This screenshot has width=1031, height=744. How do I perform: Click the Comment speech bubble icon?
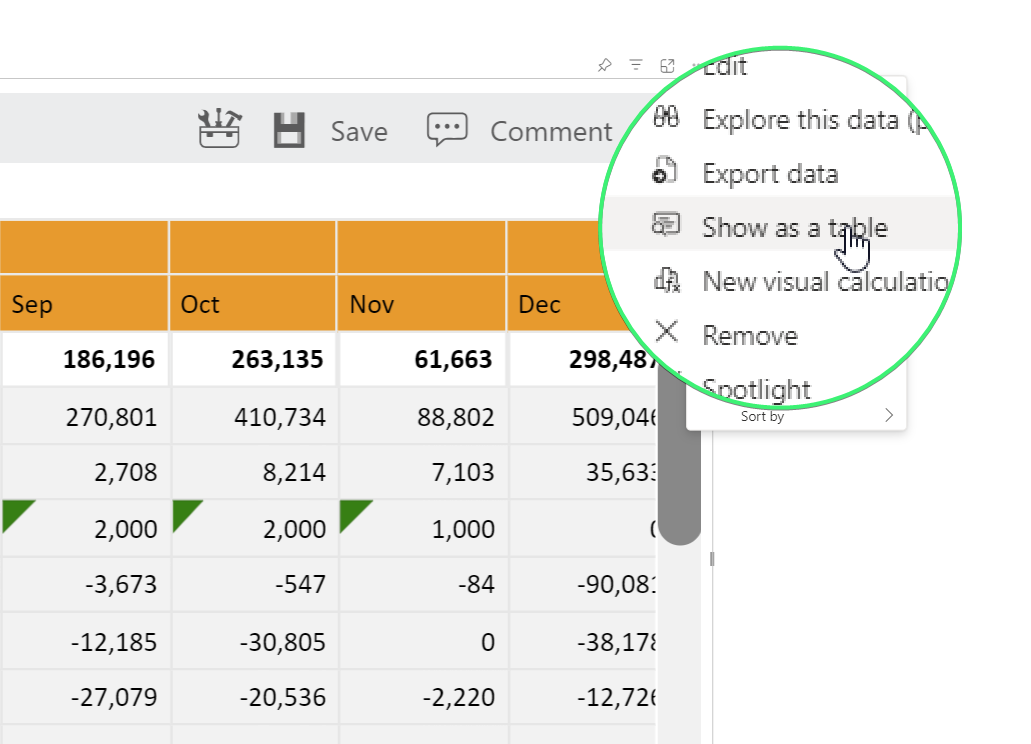coord(447,131)
